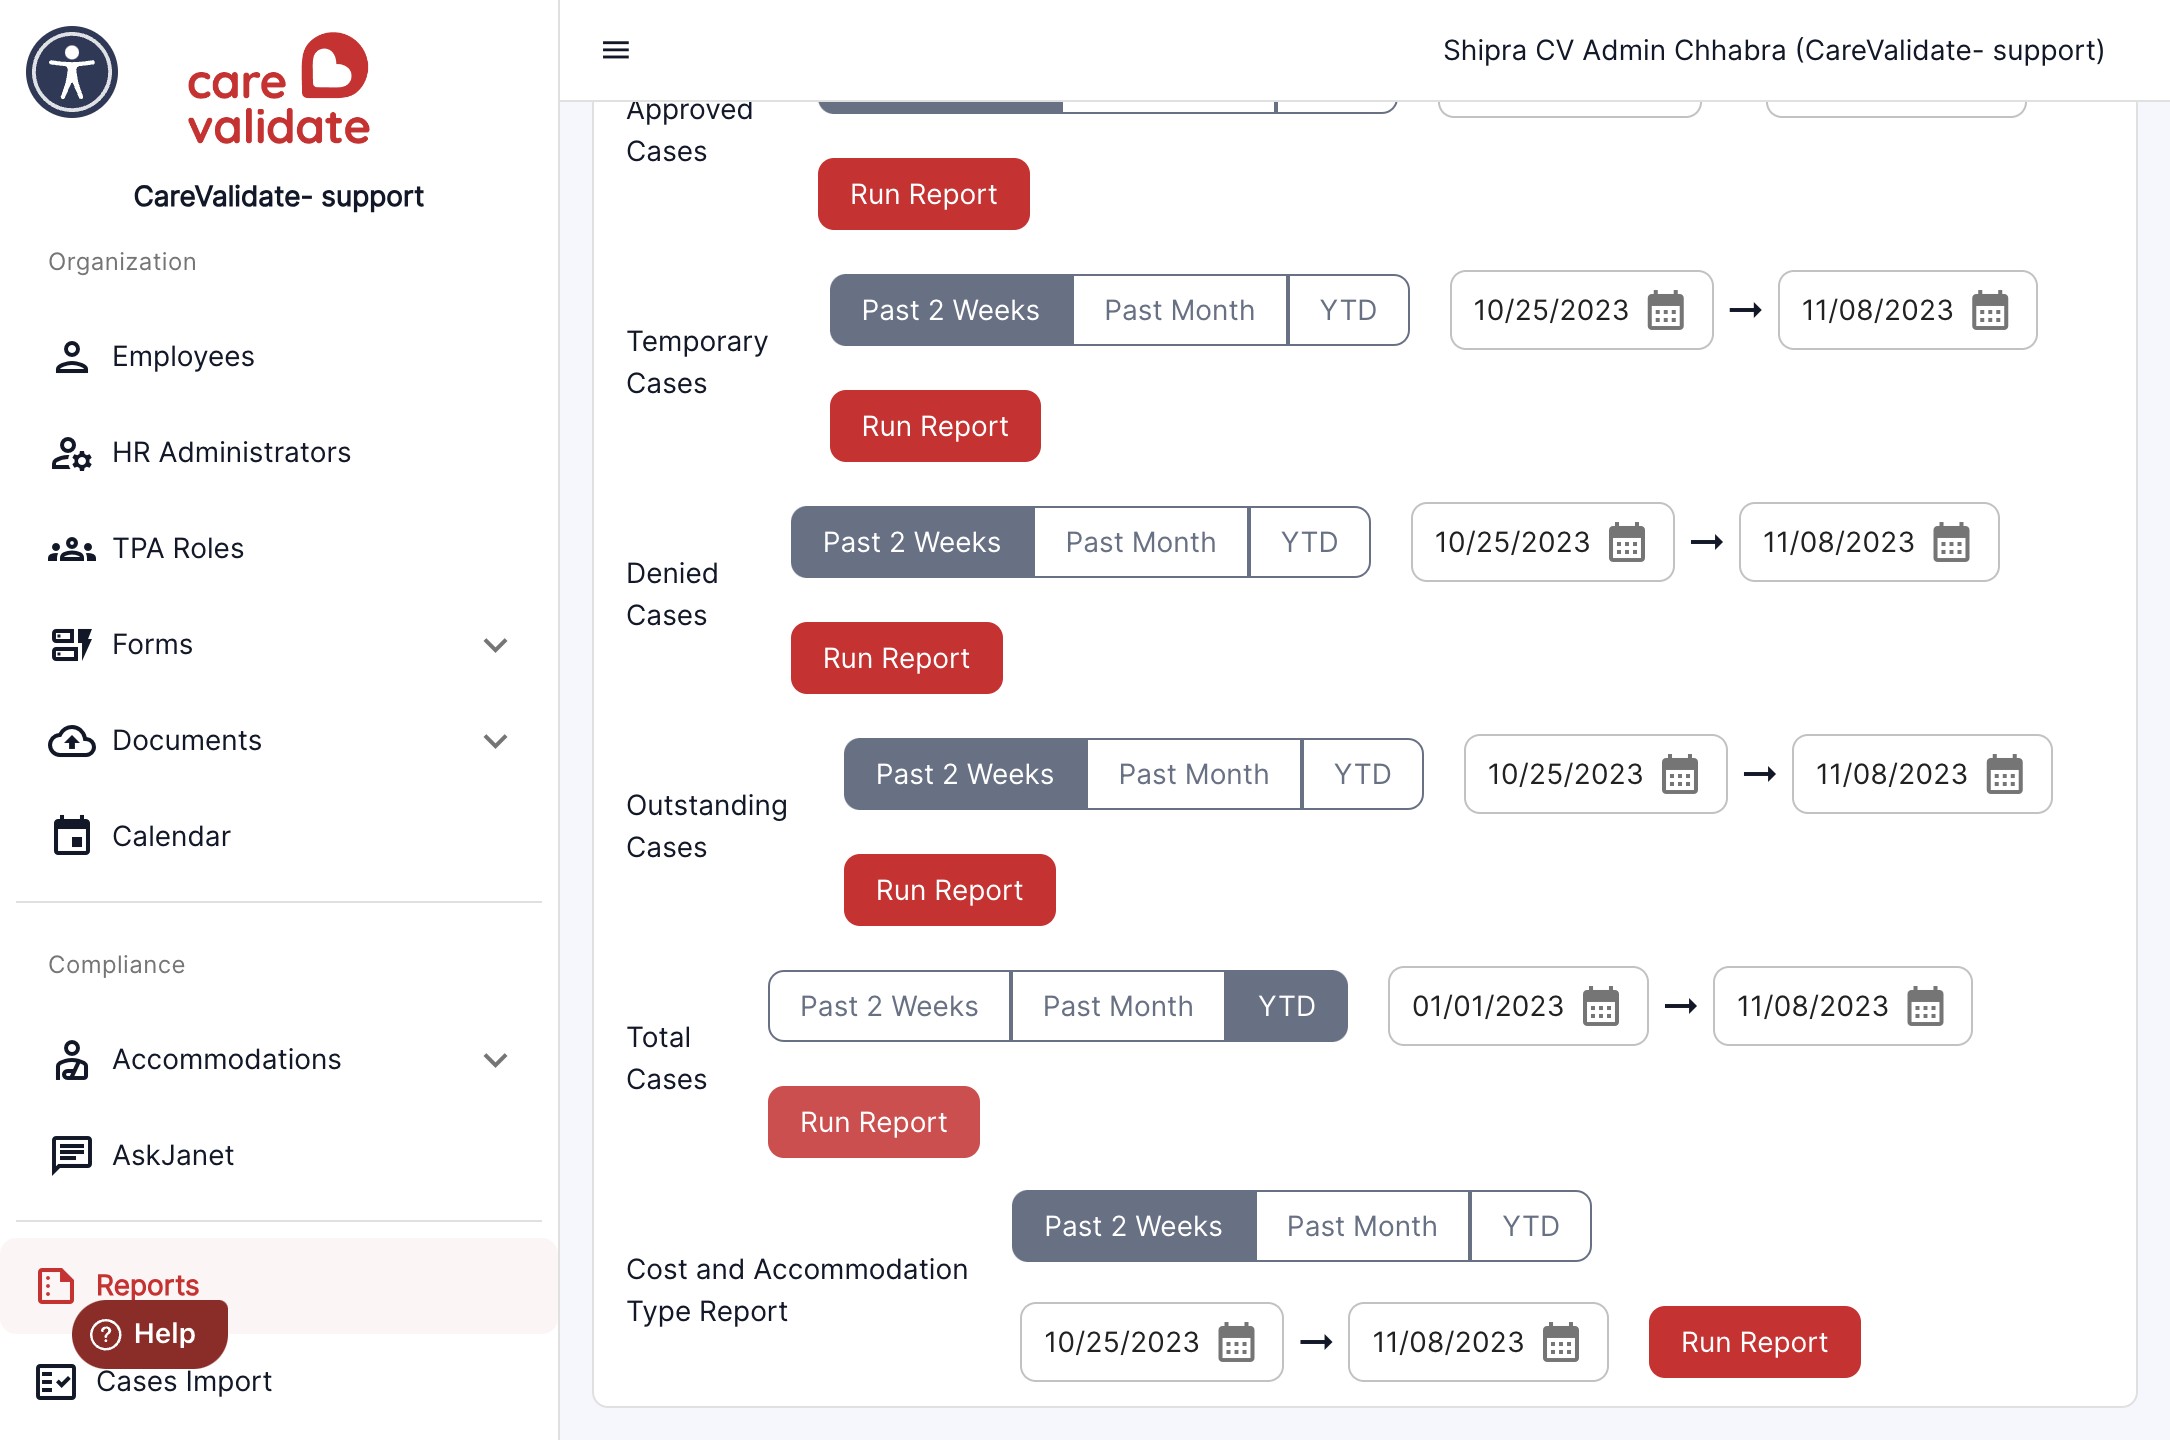Screen dimensions: 2170x1440
Task: Go to TPA Roles
Action: [x=178, y=549]
